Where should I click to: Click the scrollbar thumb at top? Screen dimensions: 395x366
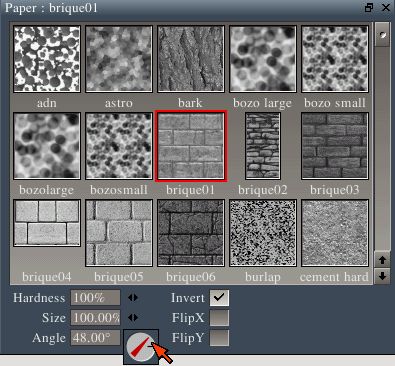[x=382, y=35]
